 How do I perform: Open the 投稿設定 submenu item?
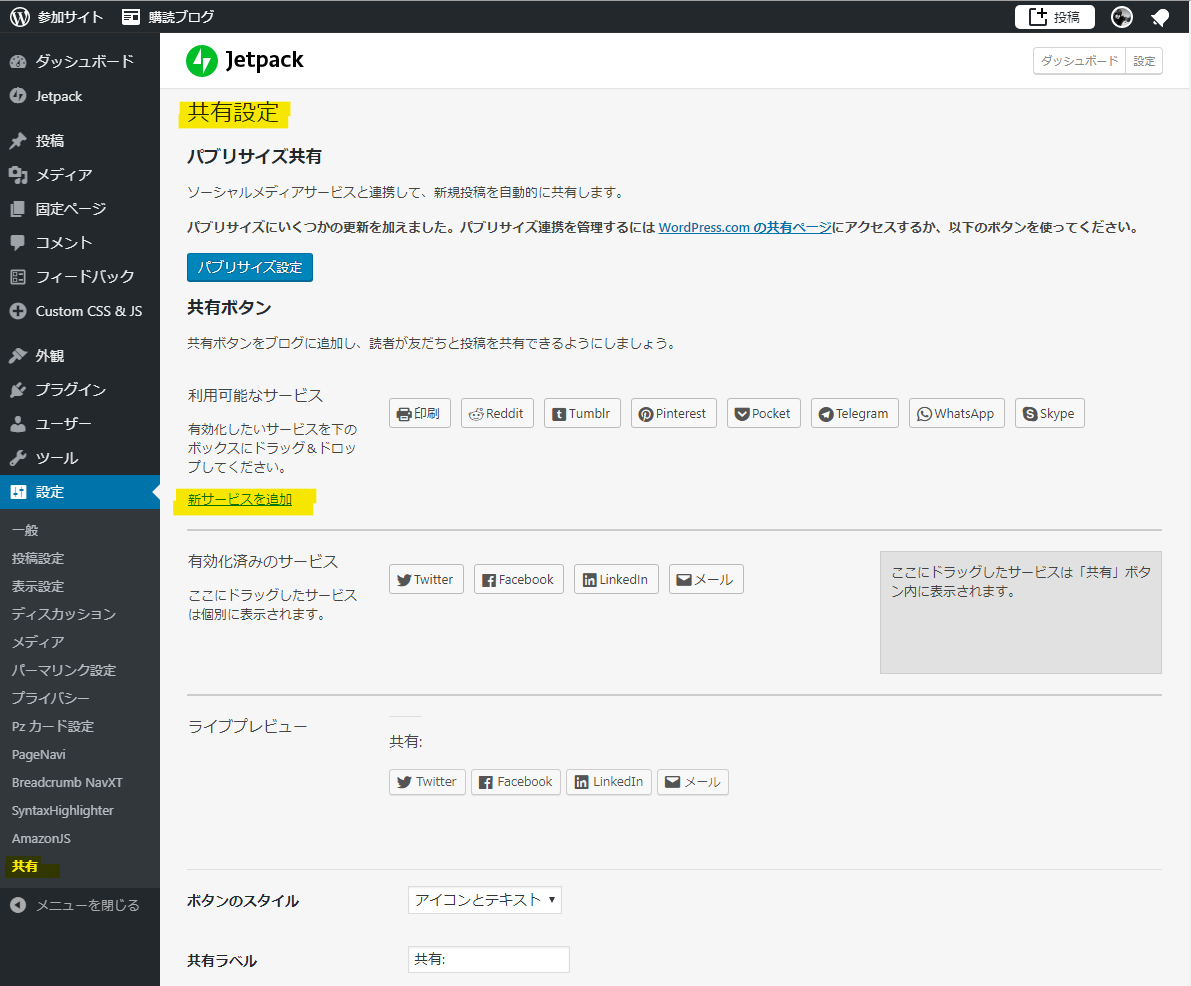[38, 558]
